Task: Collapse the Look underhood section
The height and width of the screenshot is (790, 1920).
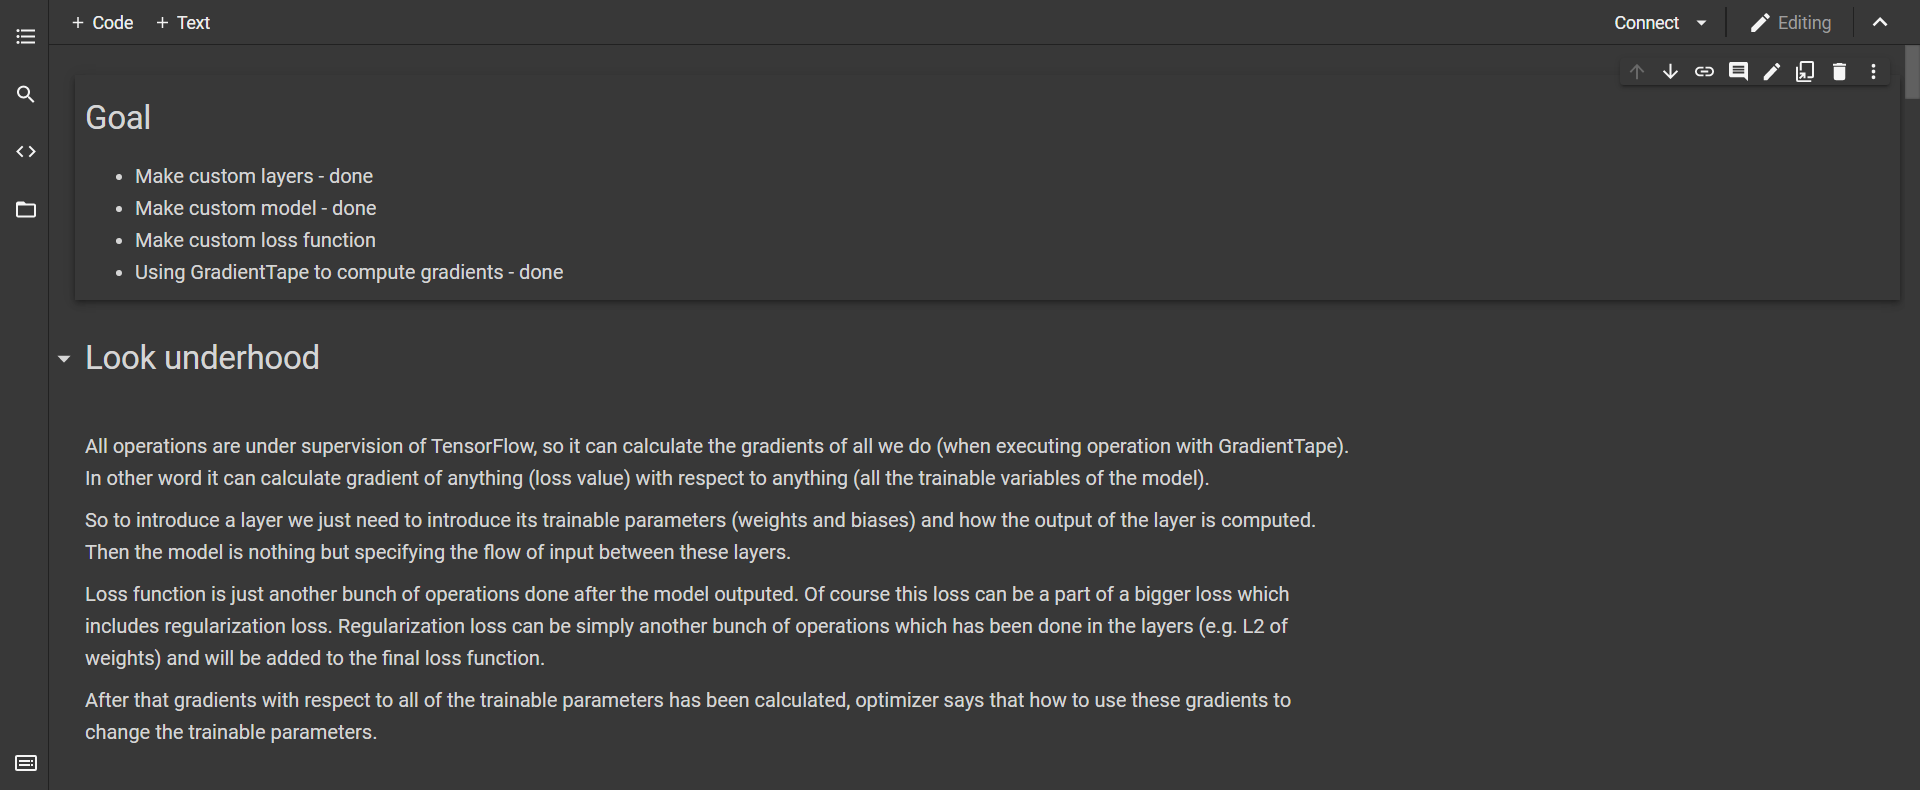Action: 64,358
